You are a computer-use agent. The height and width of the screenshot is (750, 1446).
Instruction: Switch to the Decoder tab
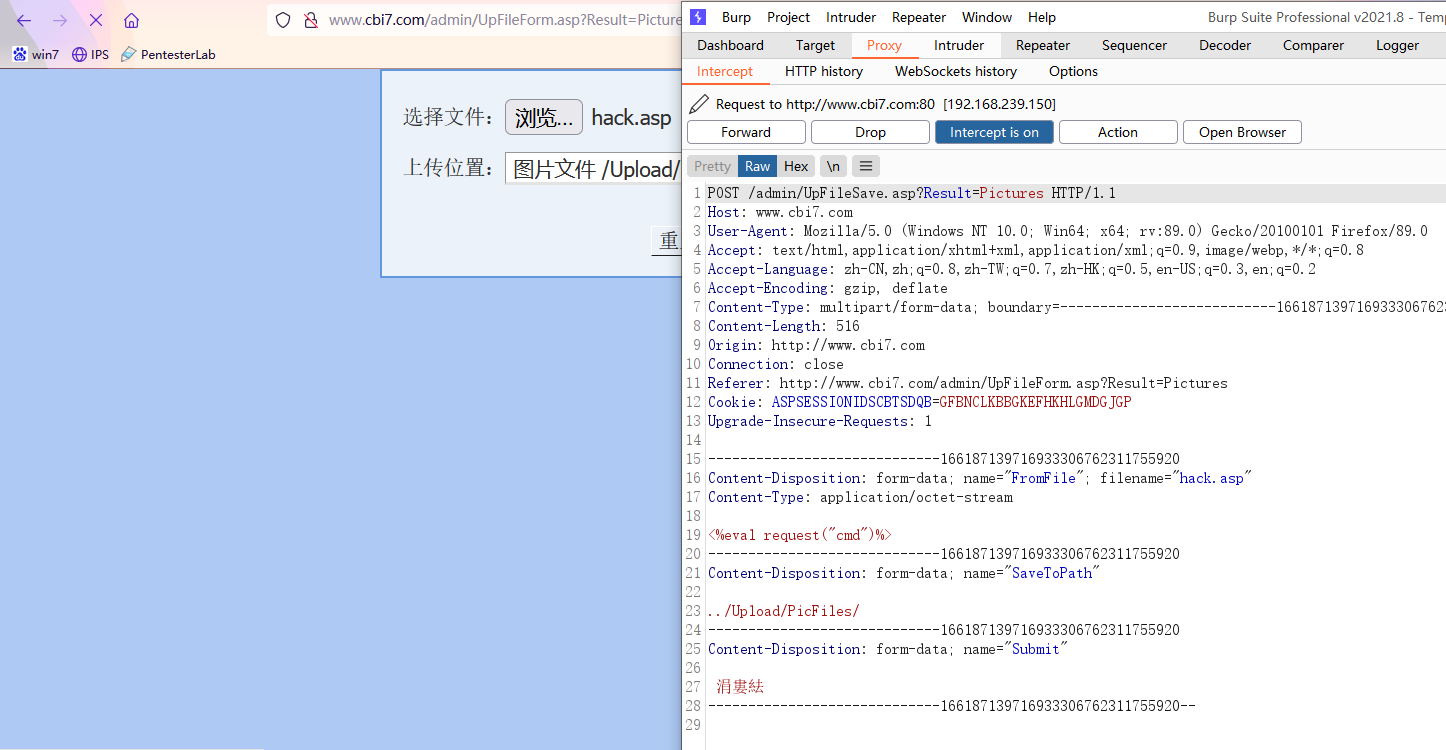(1225, 45)
